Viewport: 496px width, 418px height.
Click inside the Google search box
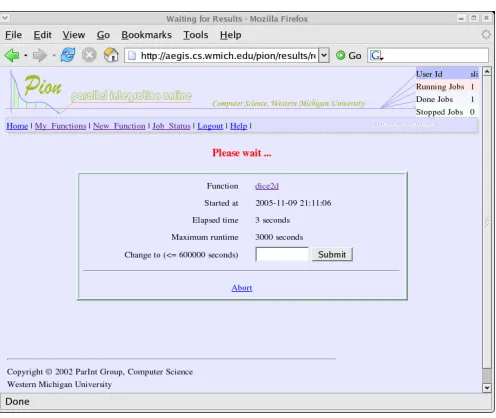(435, 55)
